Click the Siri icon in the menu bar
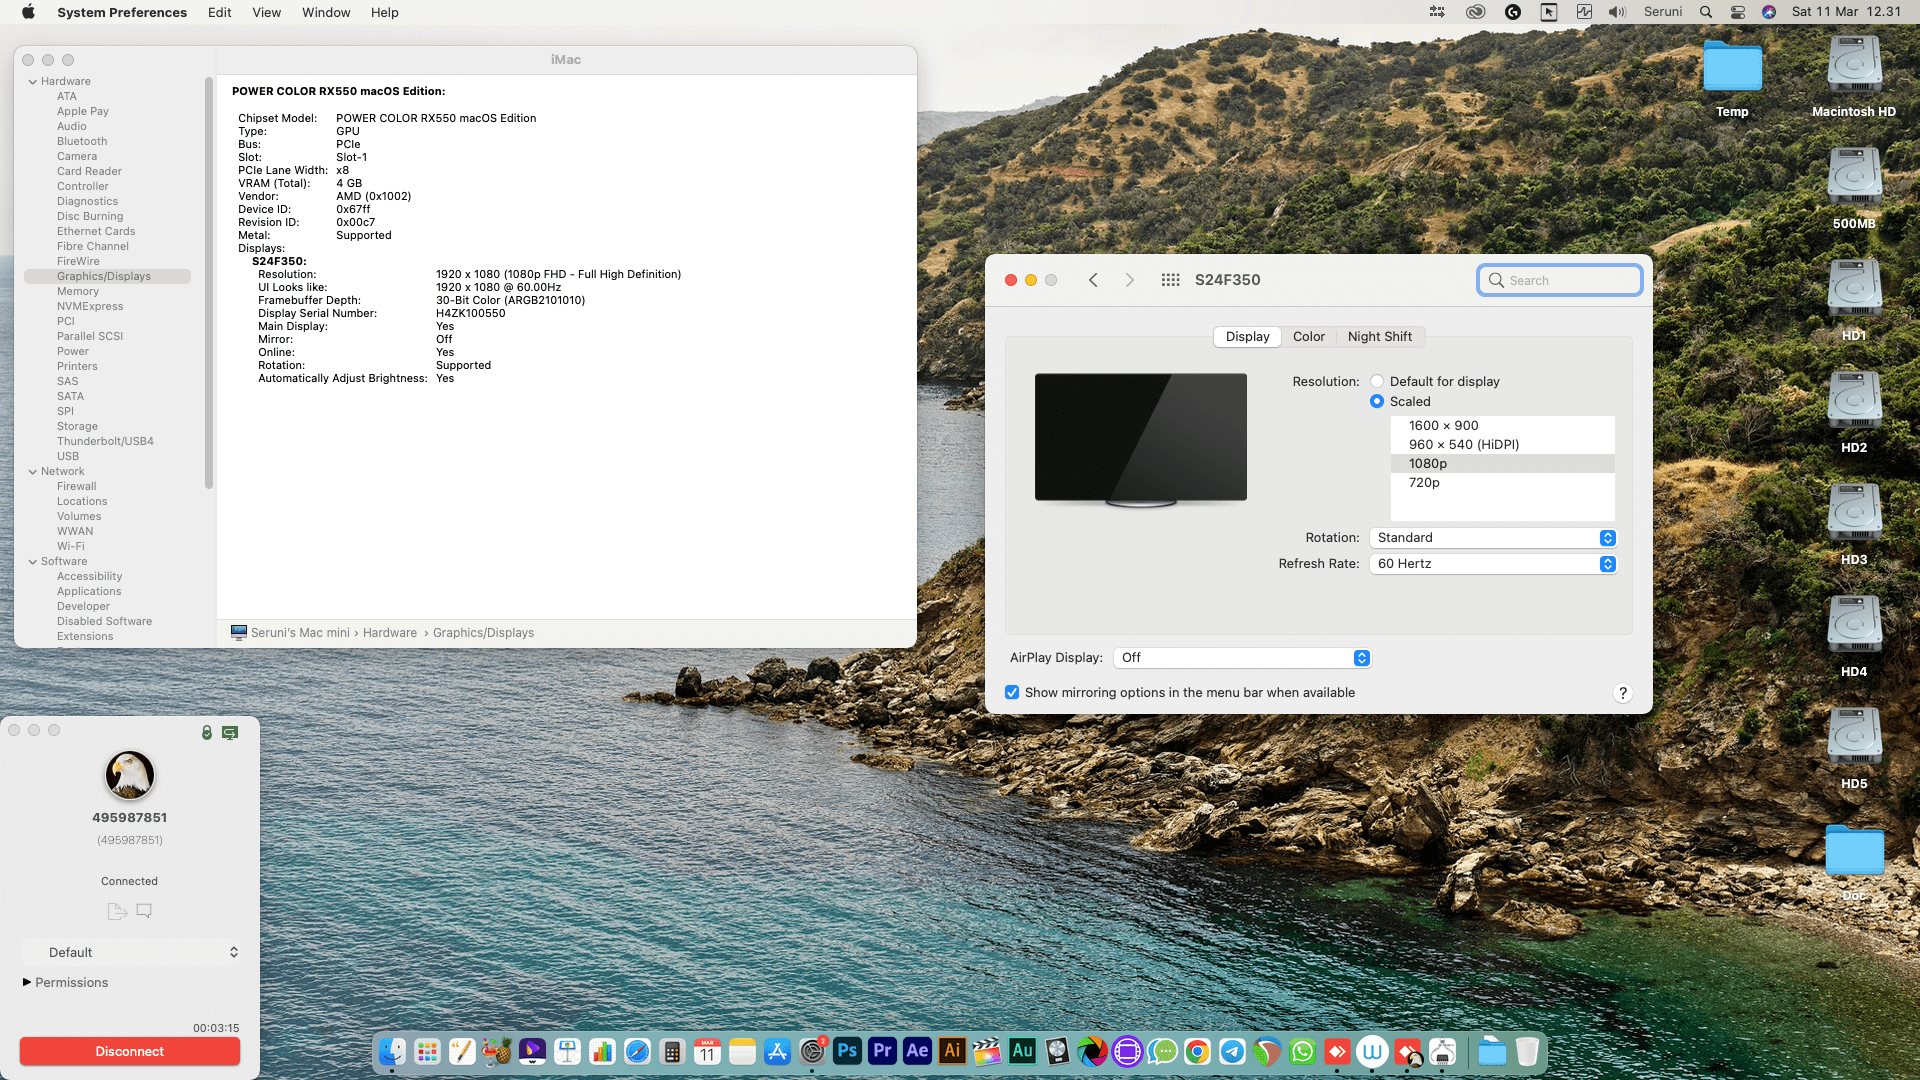1920x1080 pixels. [x=1769, y=12]
